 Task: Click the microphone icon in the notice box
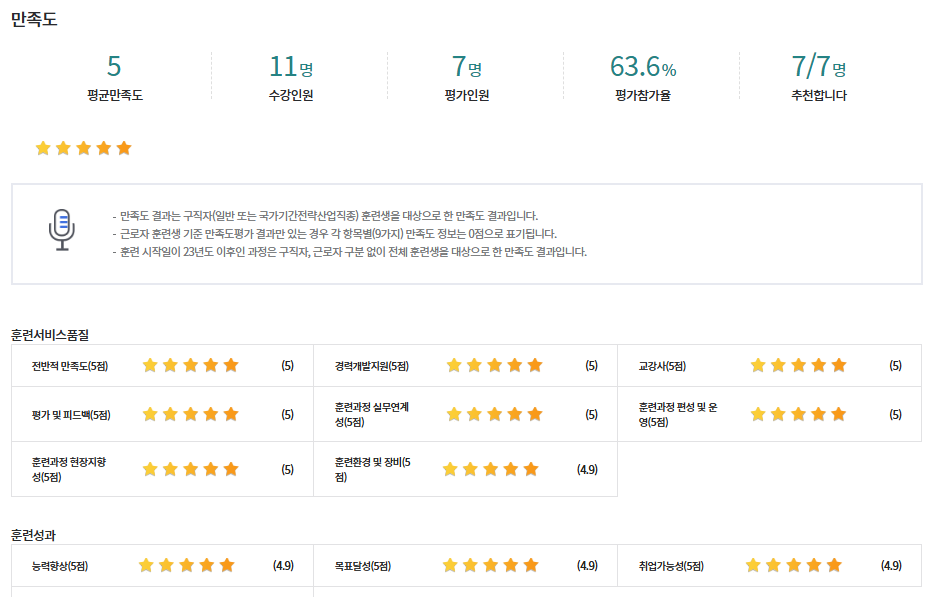62,229
